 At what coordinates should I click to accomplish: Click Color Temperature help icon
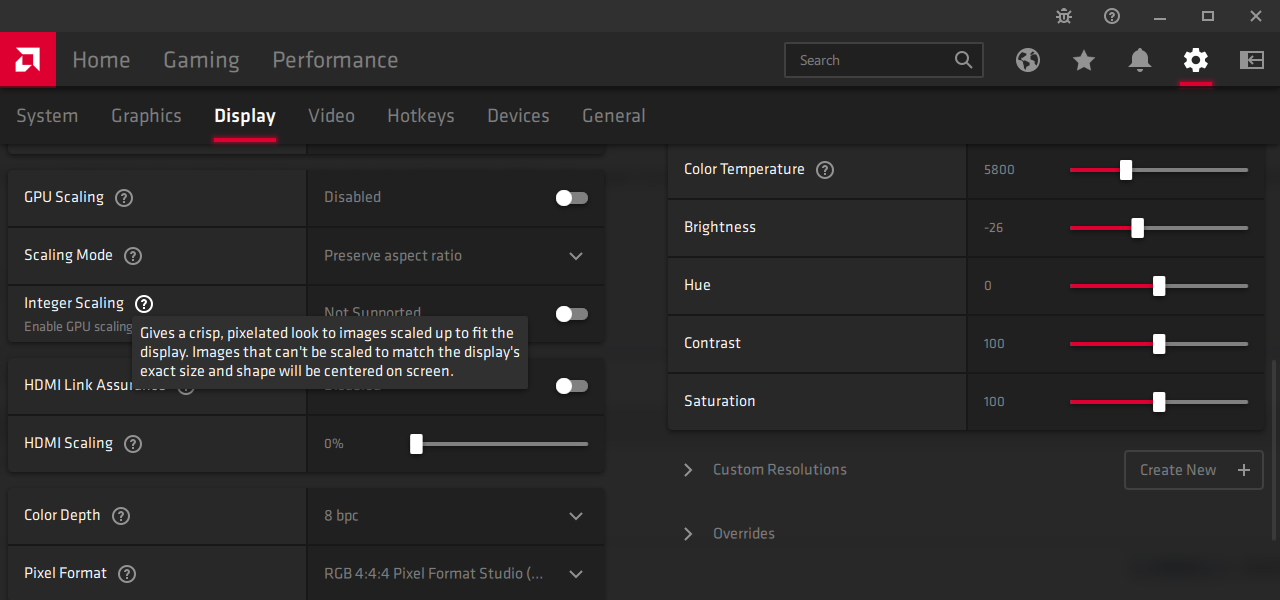(825, 170)
